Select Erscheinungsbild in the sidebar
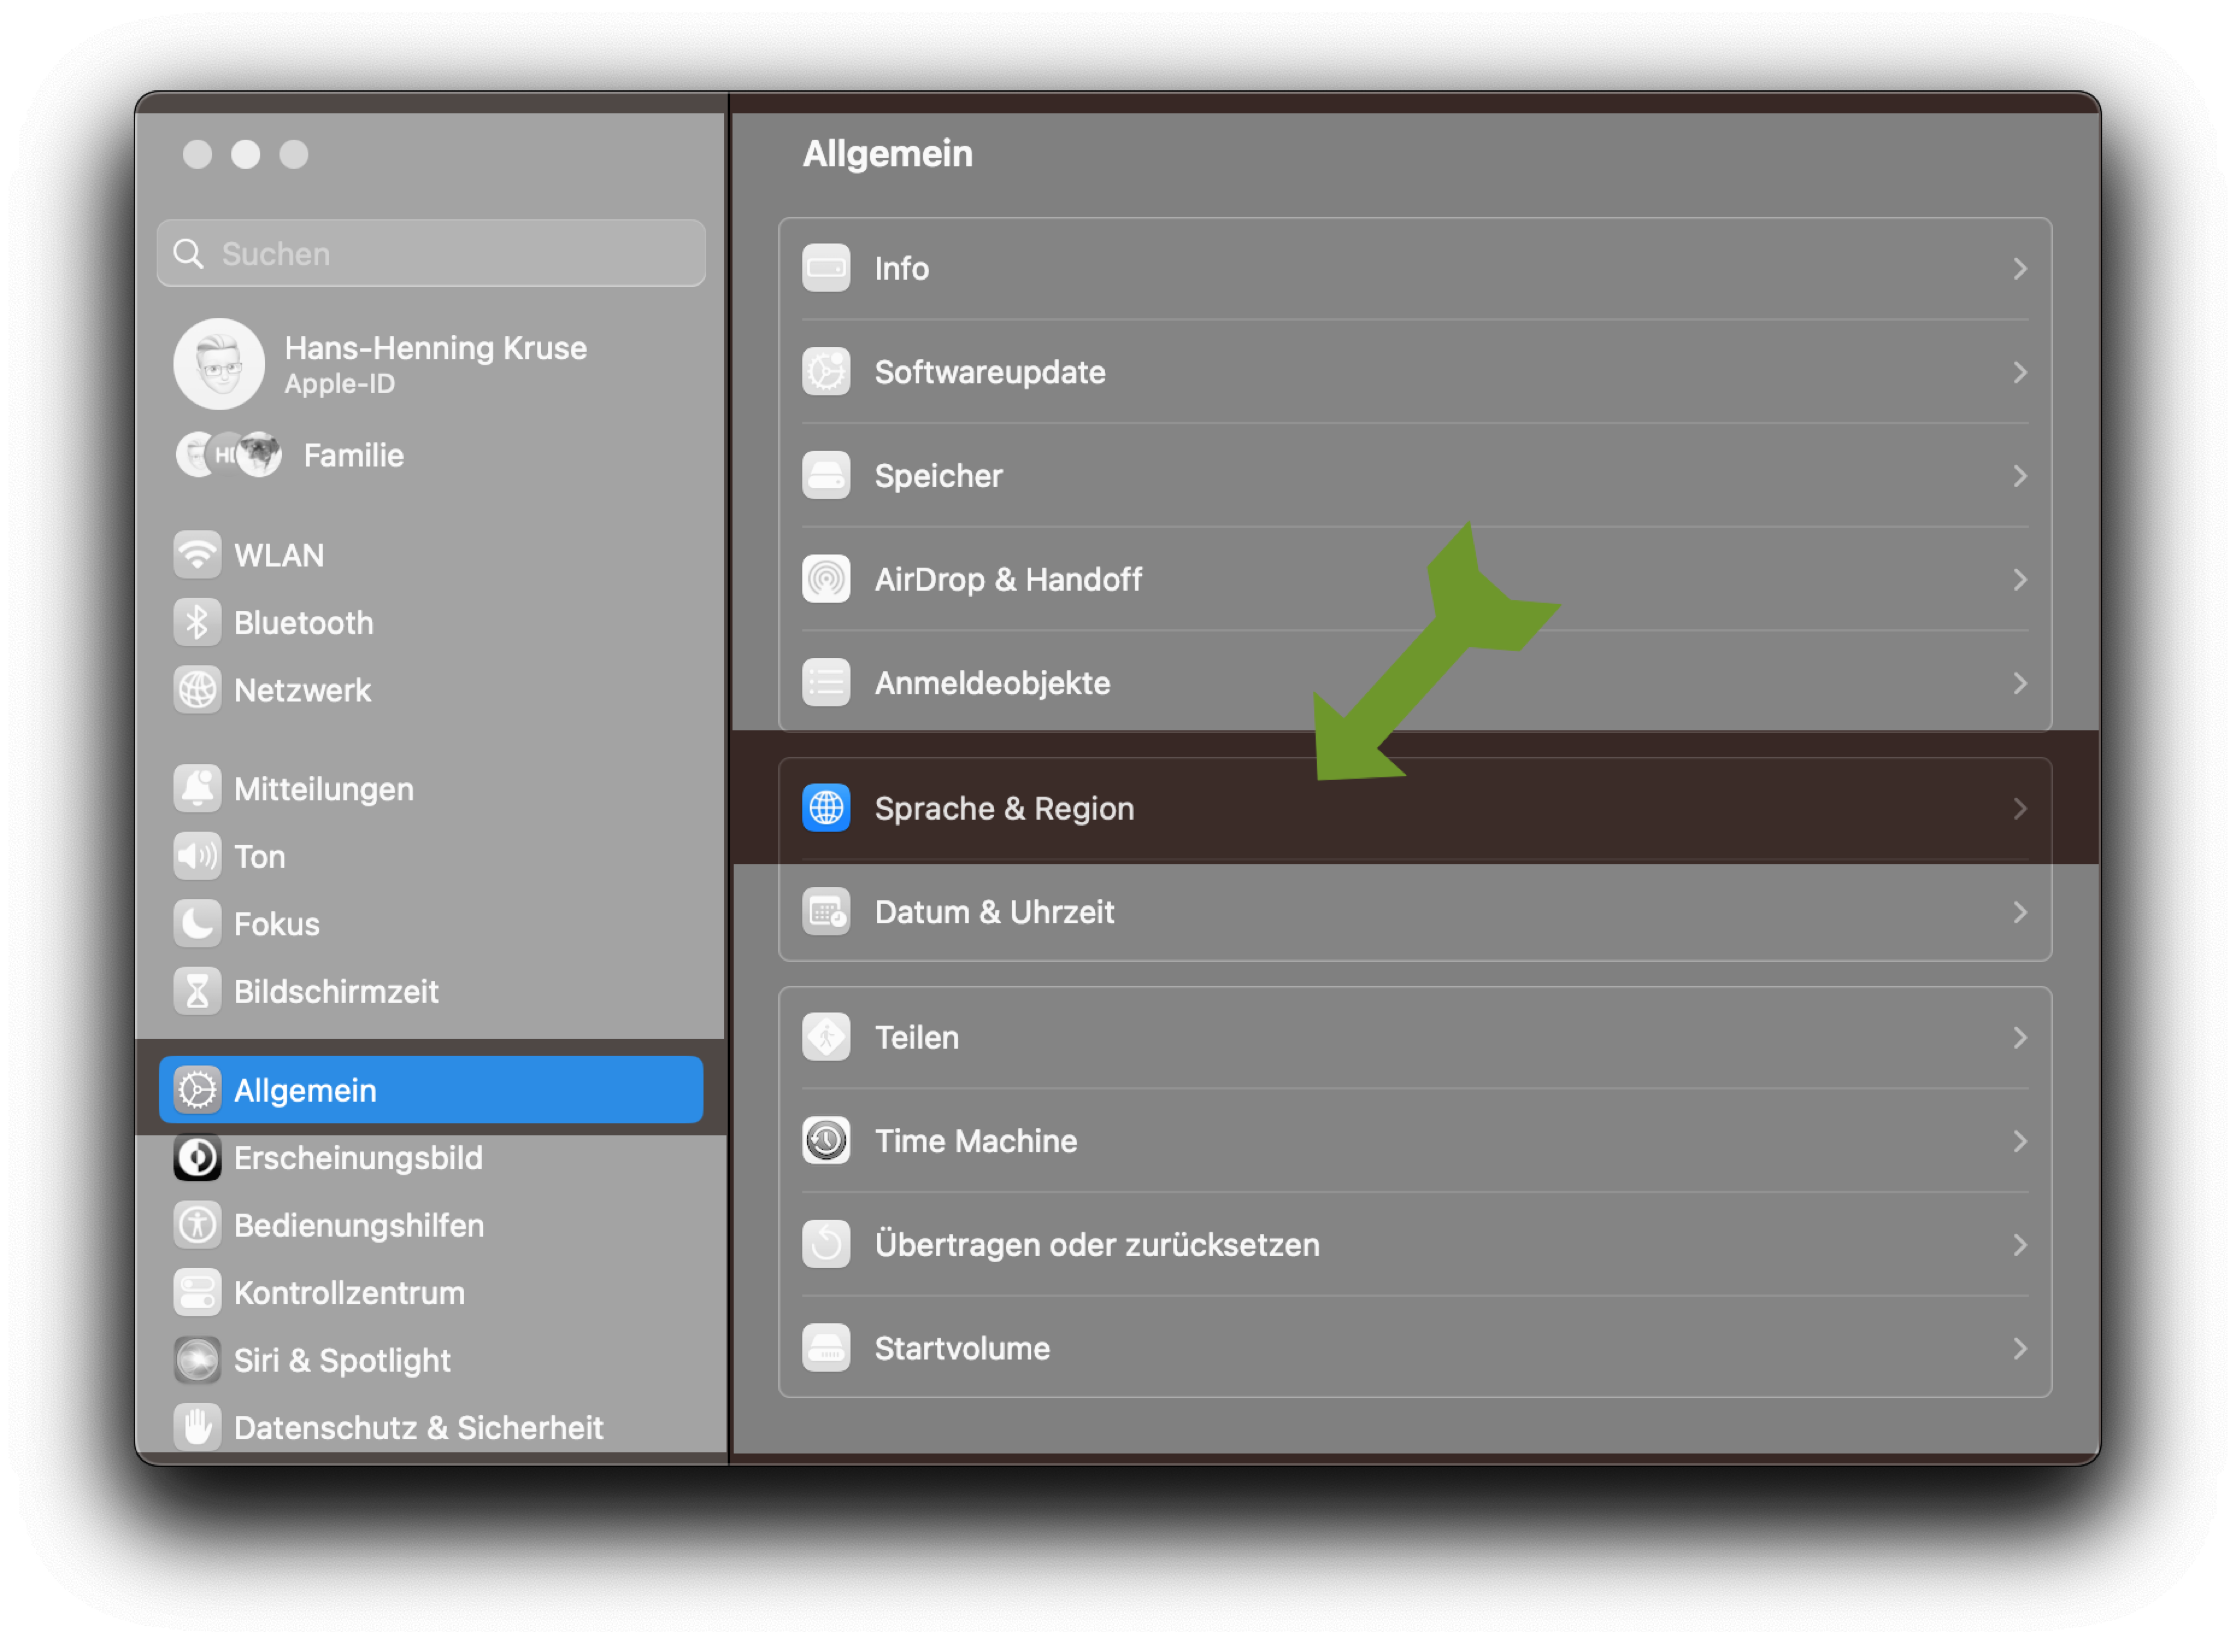Viewport: 2236px width, 1644px height. [x=358, y=1158]
